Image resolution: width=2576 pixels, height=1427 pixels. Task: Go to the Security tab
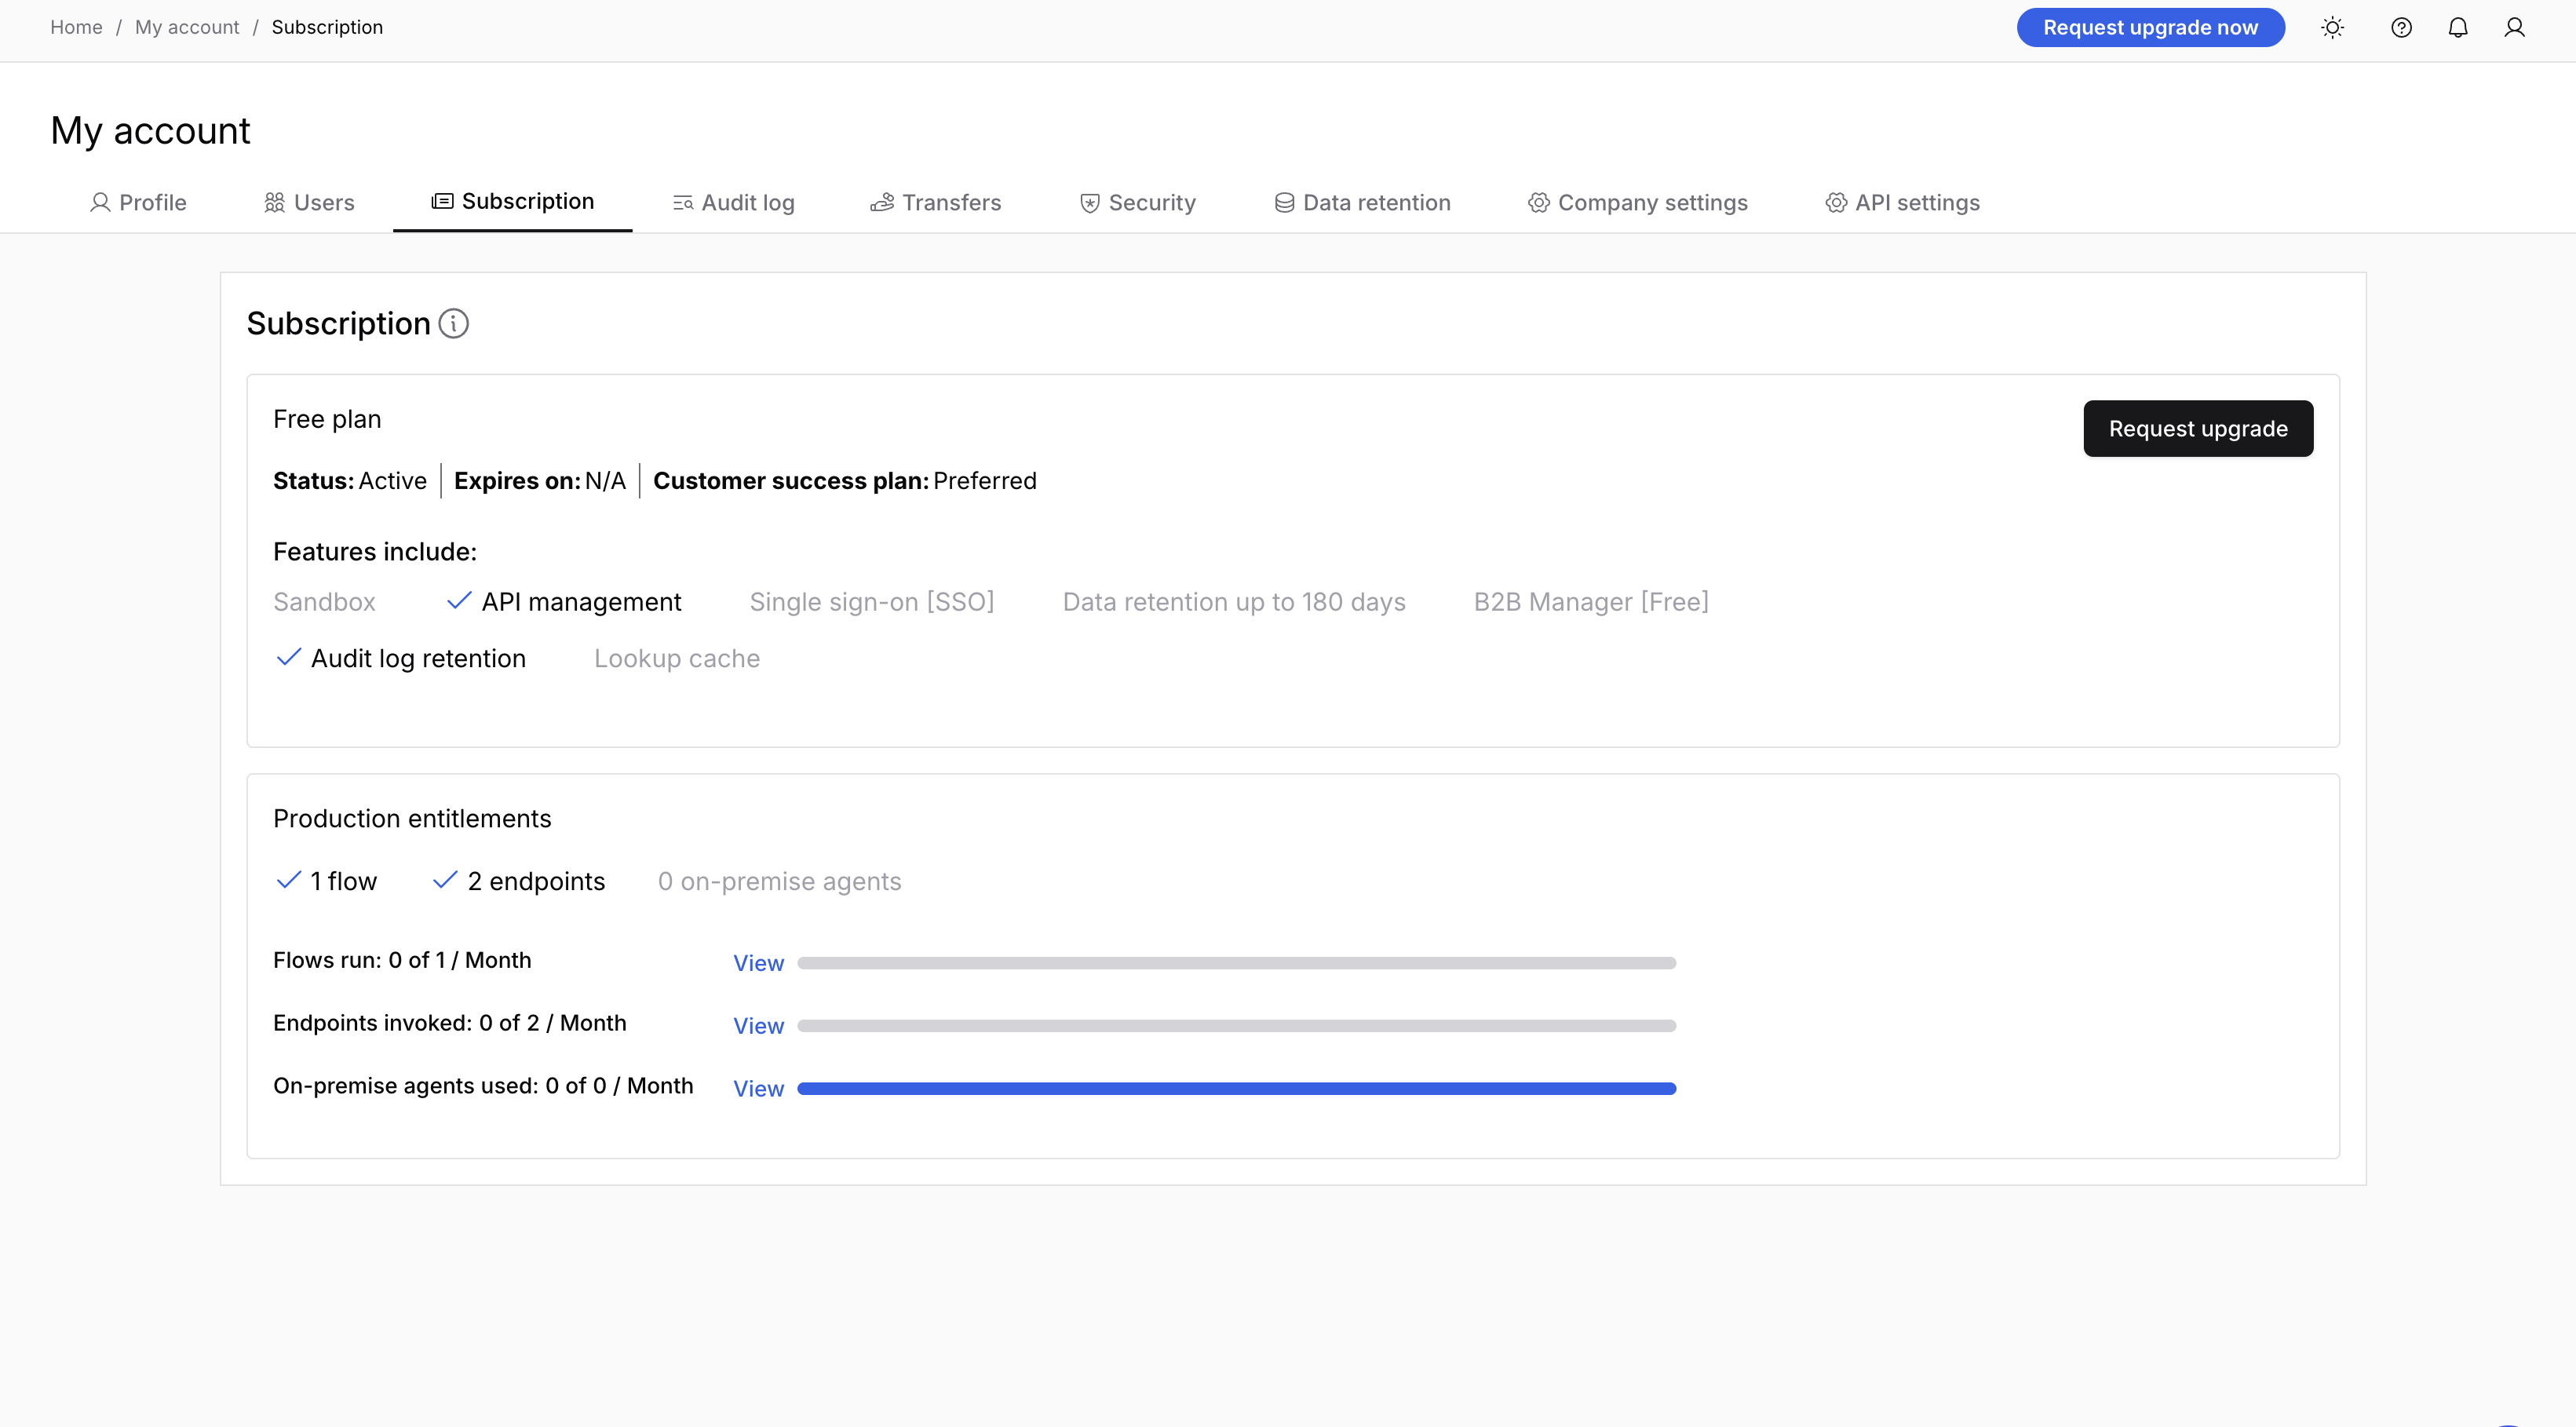coord(1138,203)
